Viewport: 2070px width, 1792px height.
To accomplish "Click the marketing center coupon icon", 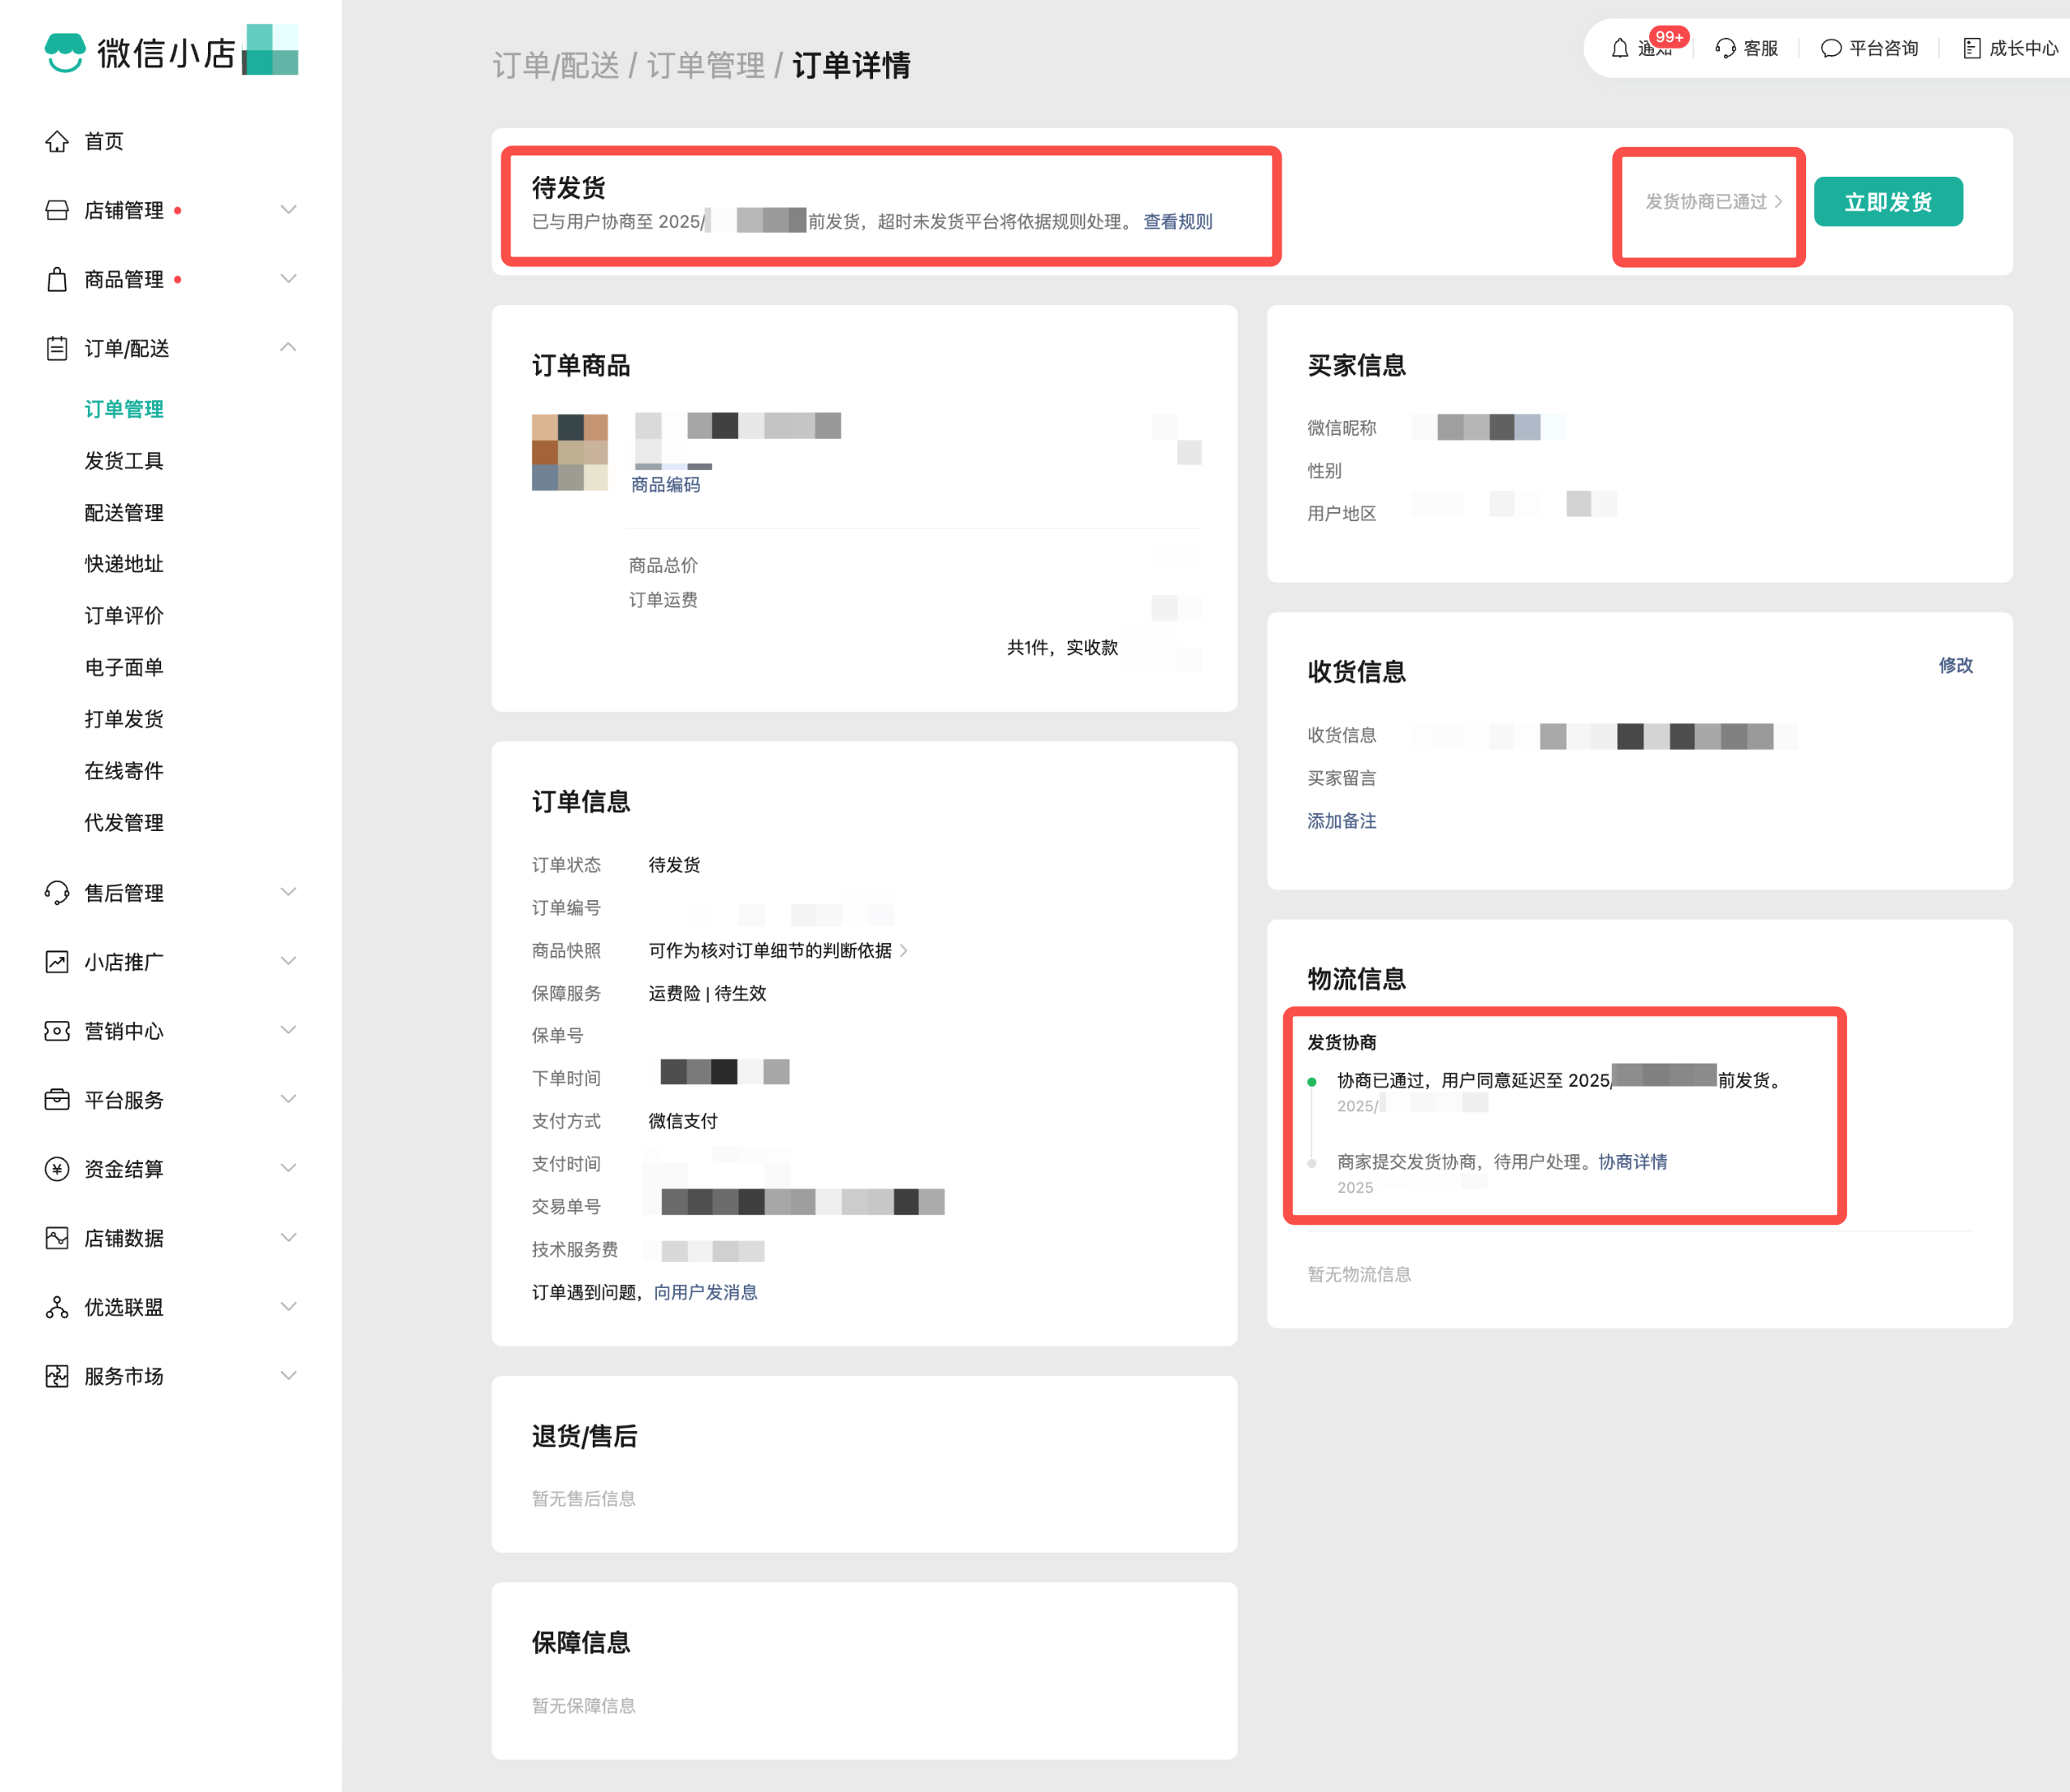I will pos(57,1031).
